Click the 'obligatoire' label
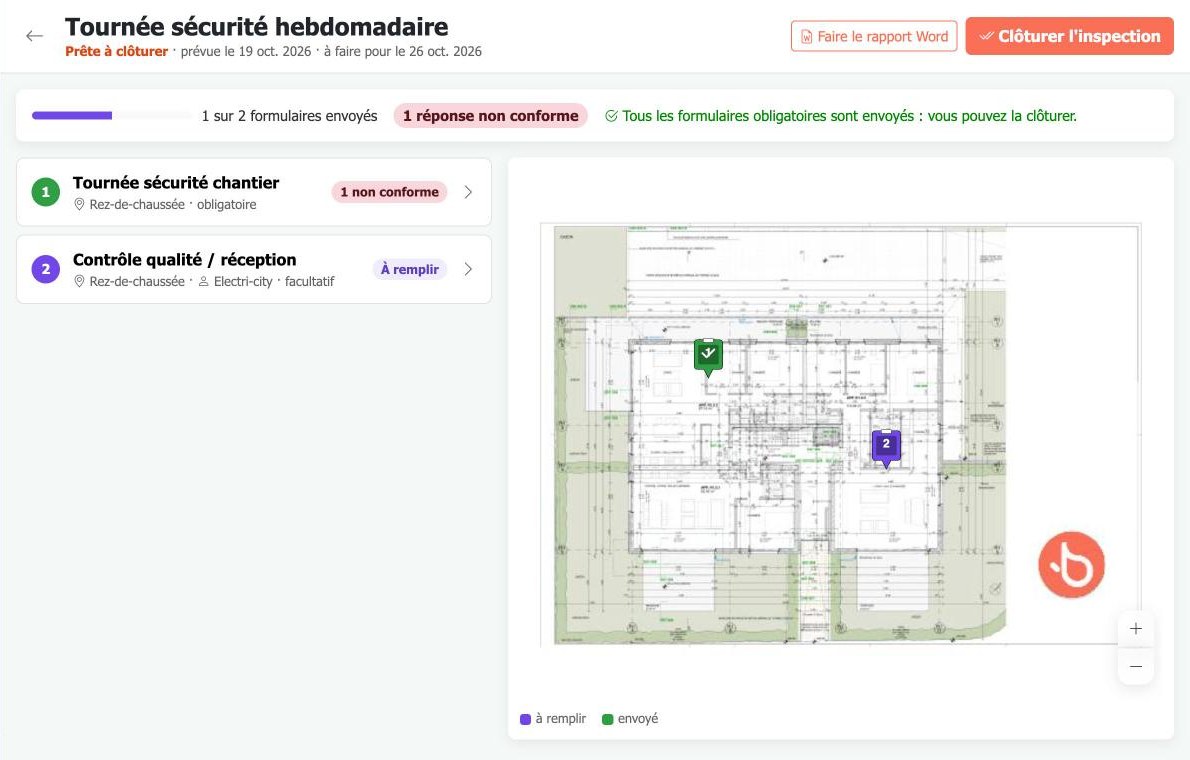1190x760 pixels. (227, 204)
